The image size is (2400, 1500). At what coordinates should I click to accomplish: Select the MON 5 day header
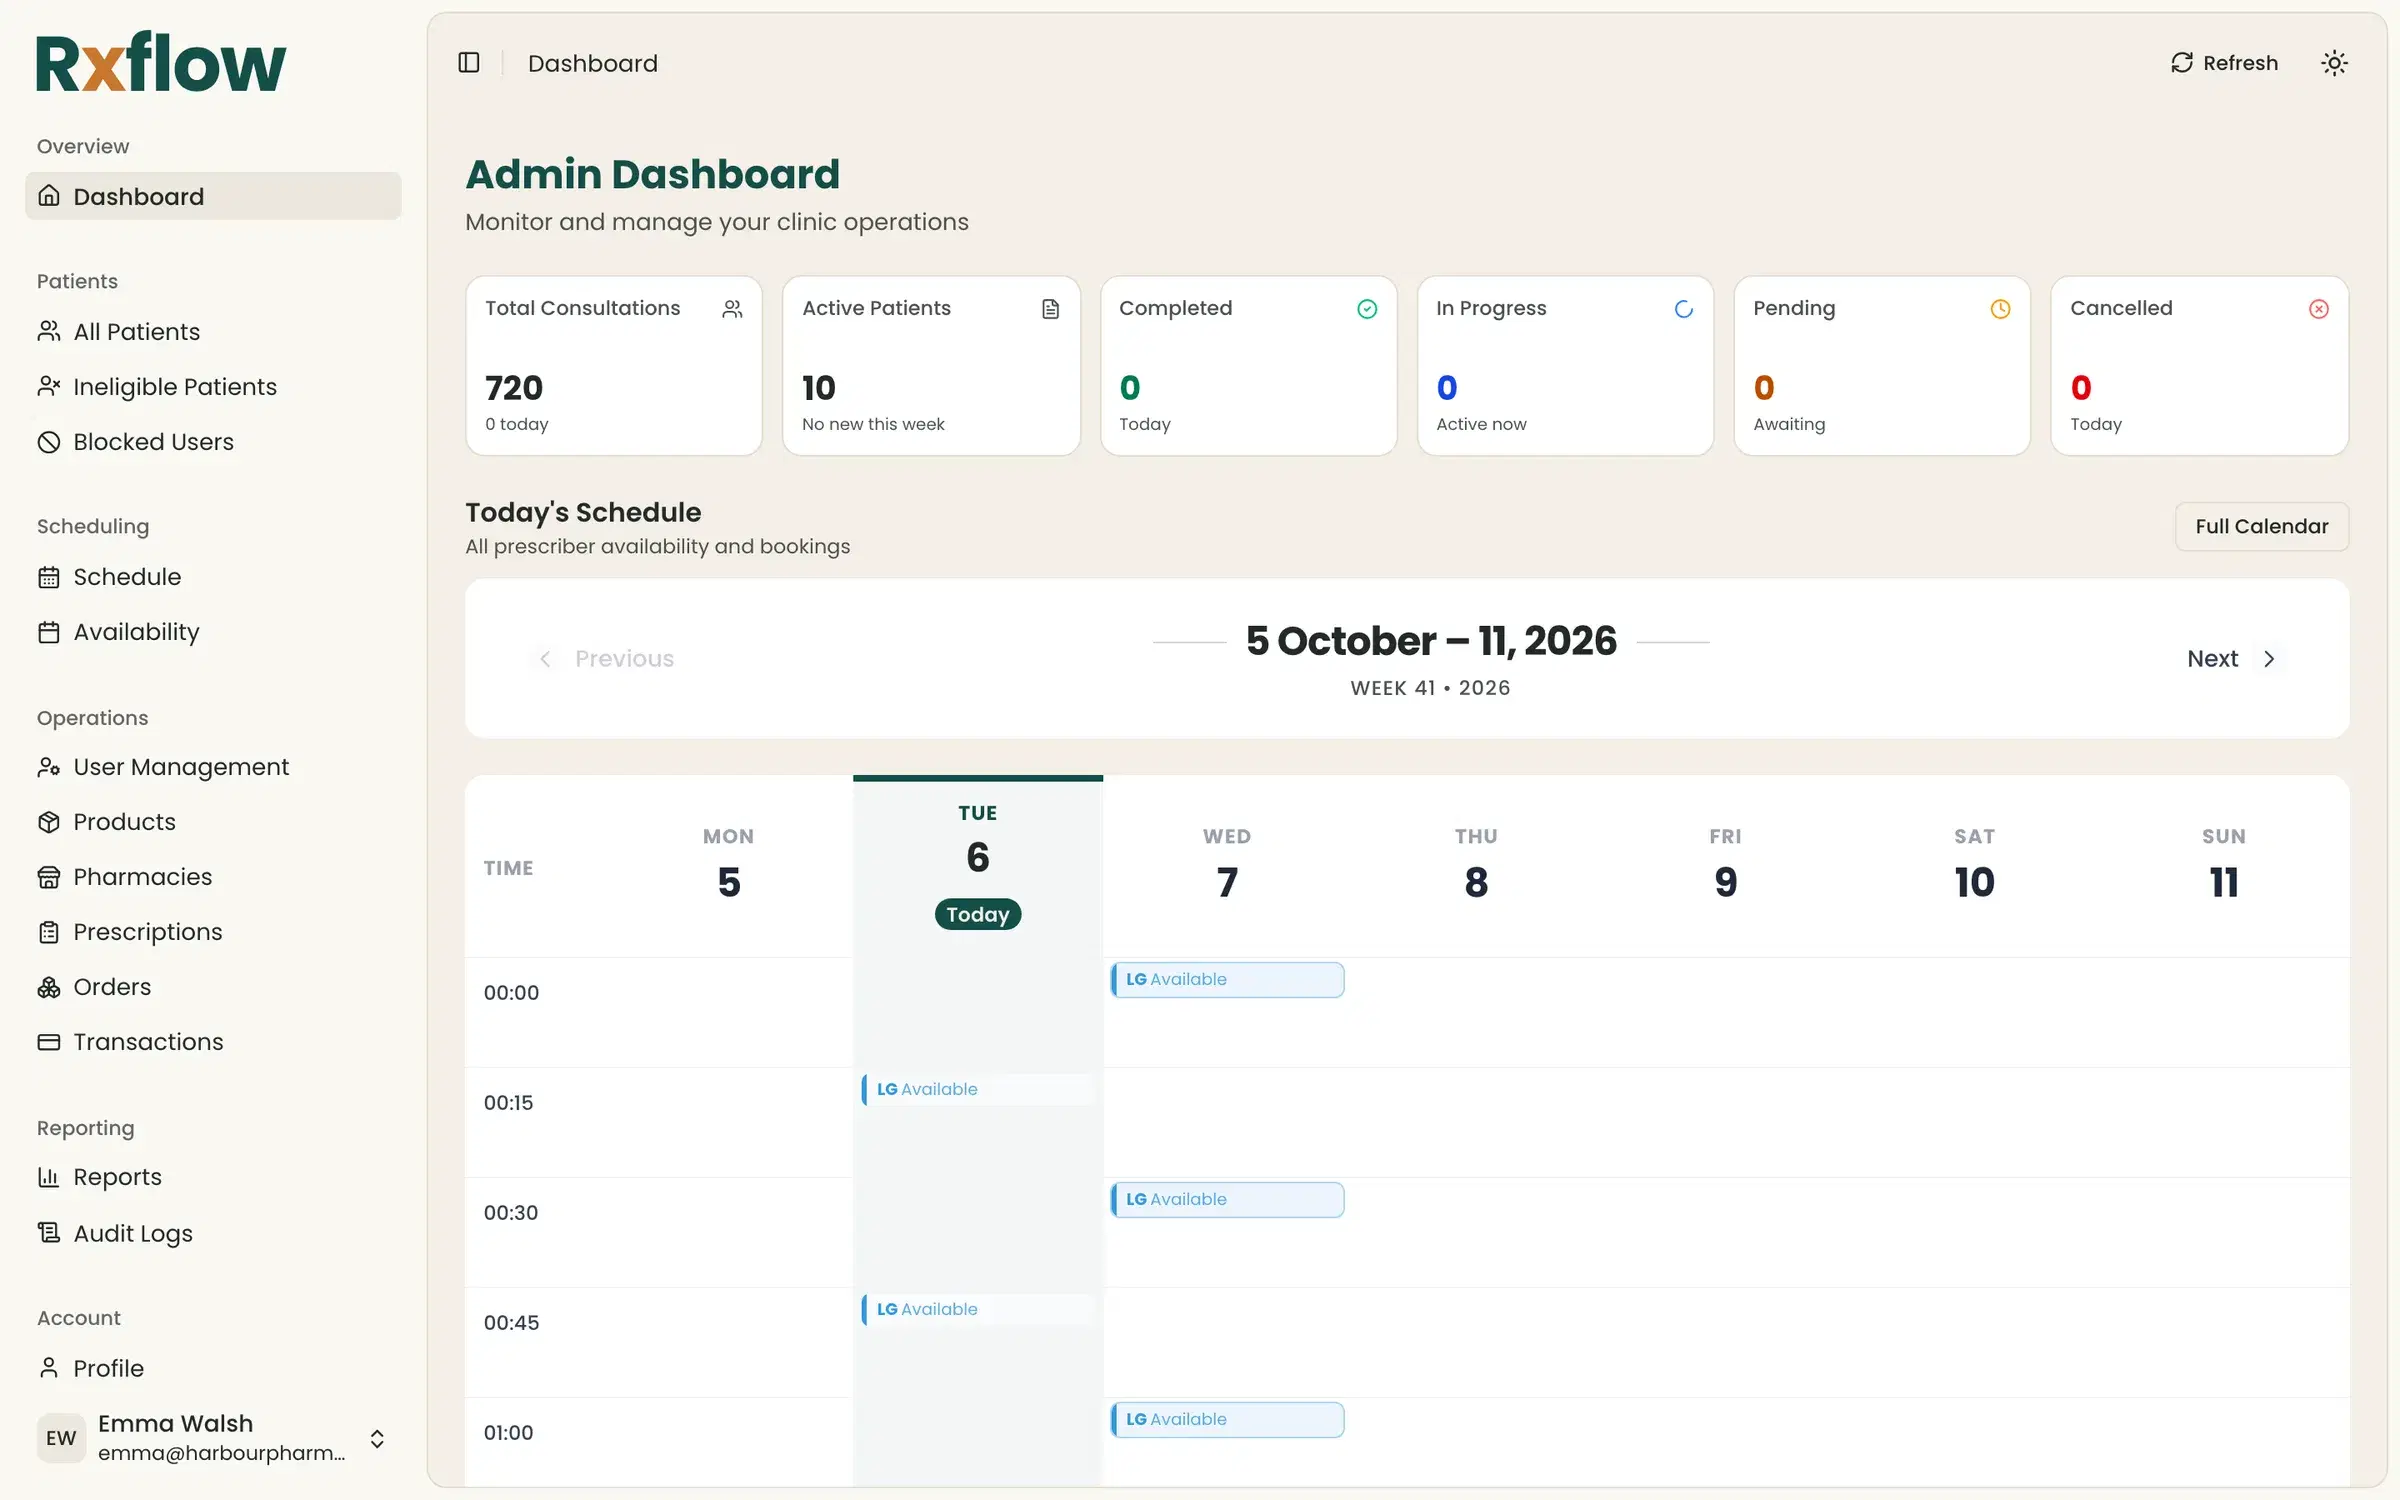[x=728, y=866]
